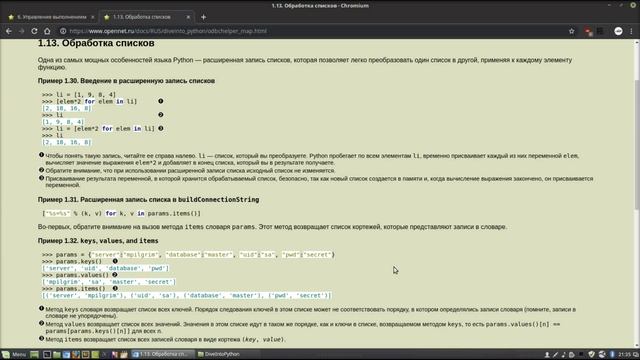Open the file manager panel launcher
This screenshot has height=360, width=640.
(x=57, y=354)
